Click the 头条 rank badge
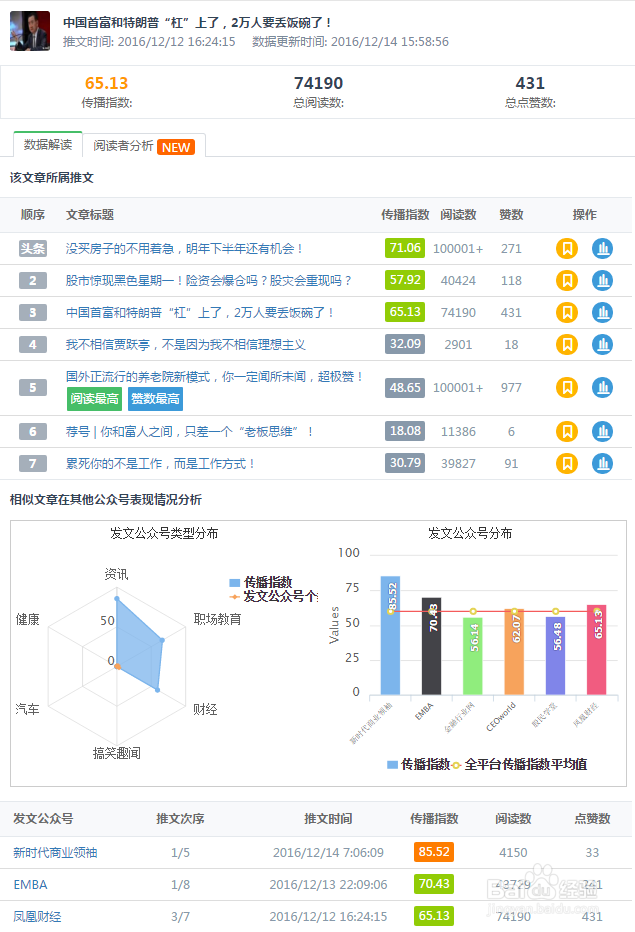 33,248
